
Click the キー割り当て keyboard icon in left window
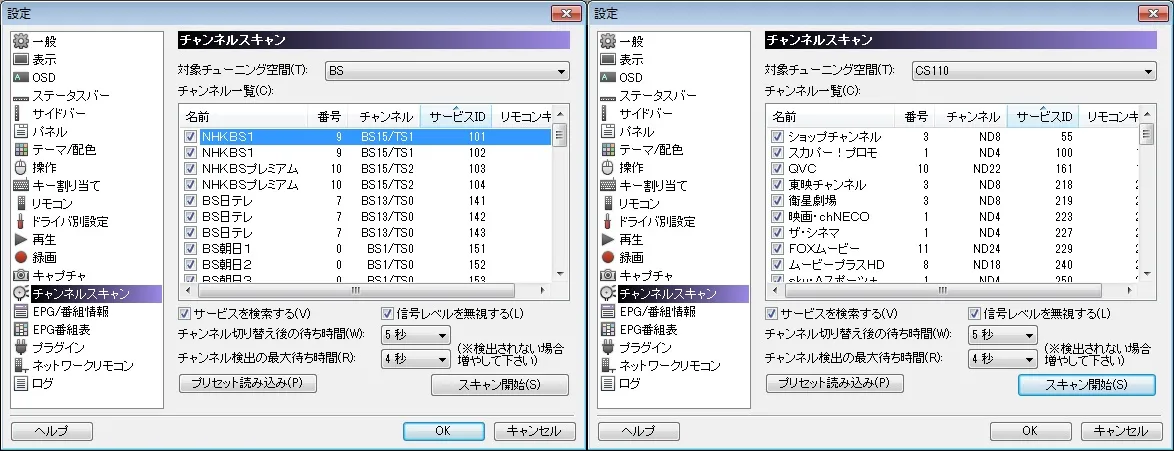click(x=21, y=185)
